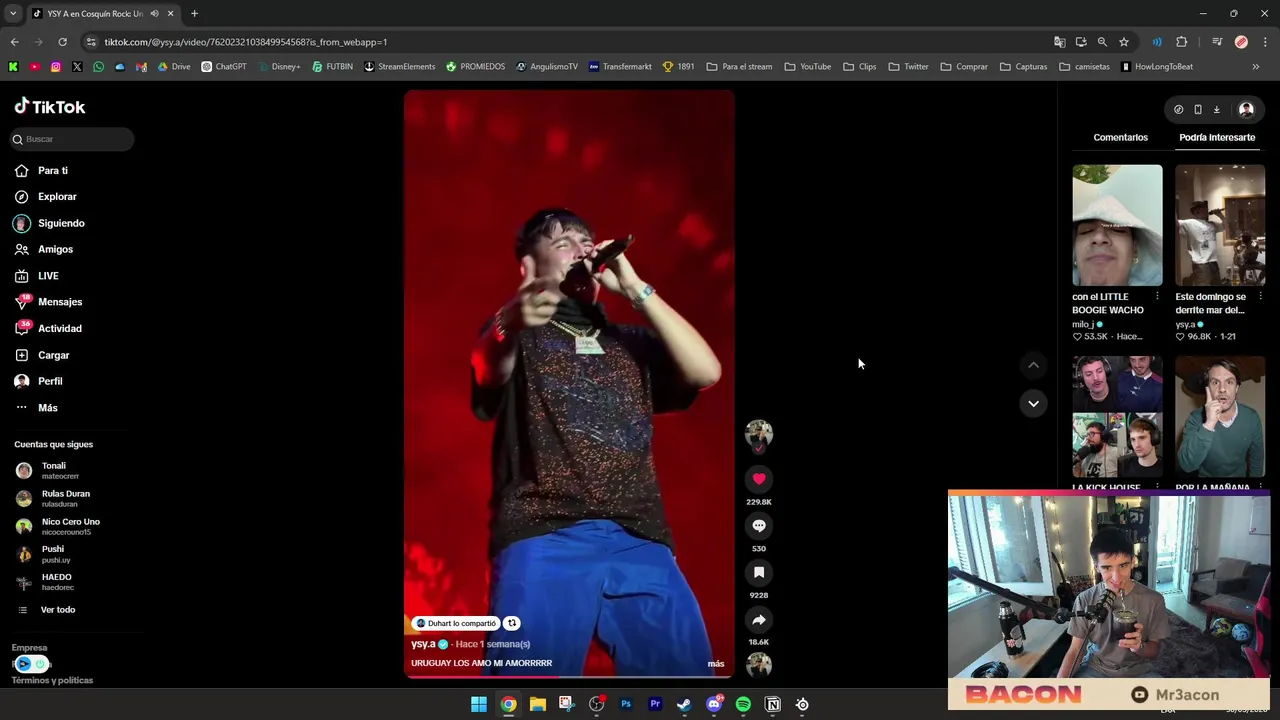Viewport: 1280px width, 720px height.
Task: Open profile avatar menu at top right
Action: click(1246, 109)
